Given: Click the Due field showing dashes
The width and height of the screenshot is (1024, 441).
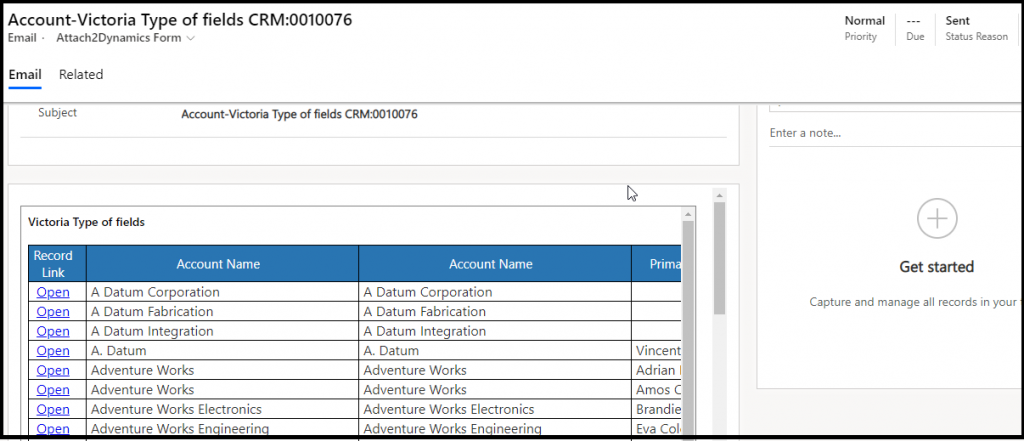Looking at the screenshot, I should pos(915,29).
